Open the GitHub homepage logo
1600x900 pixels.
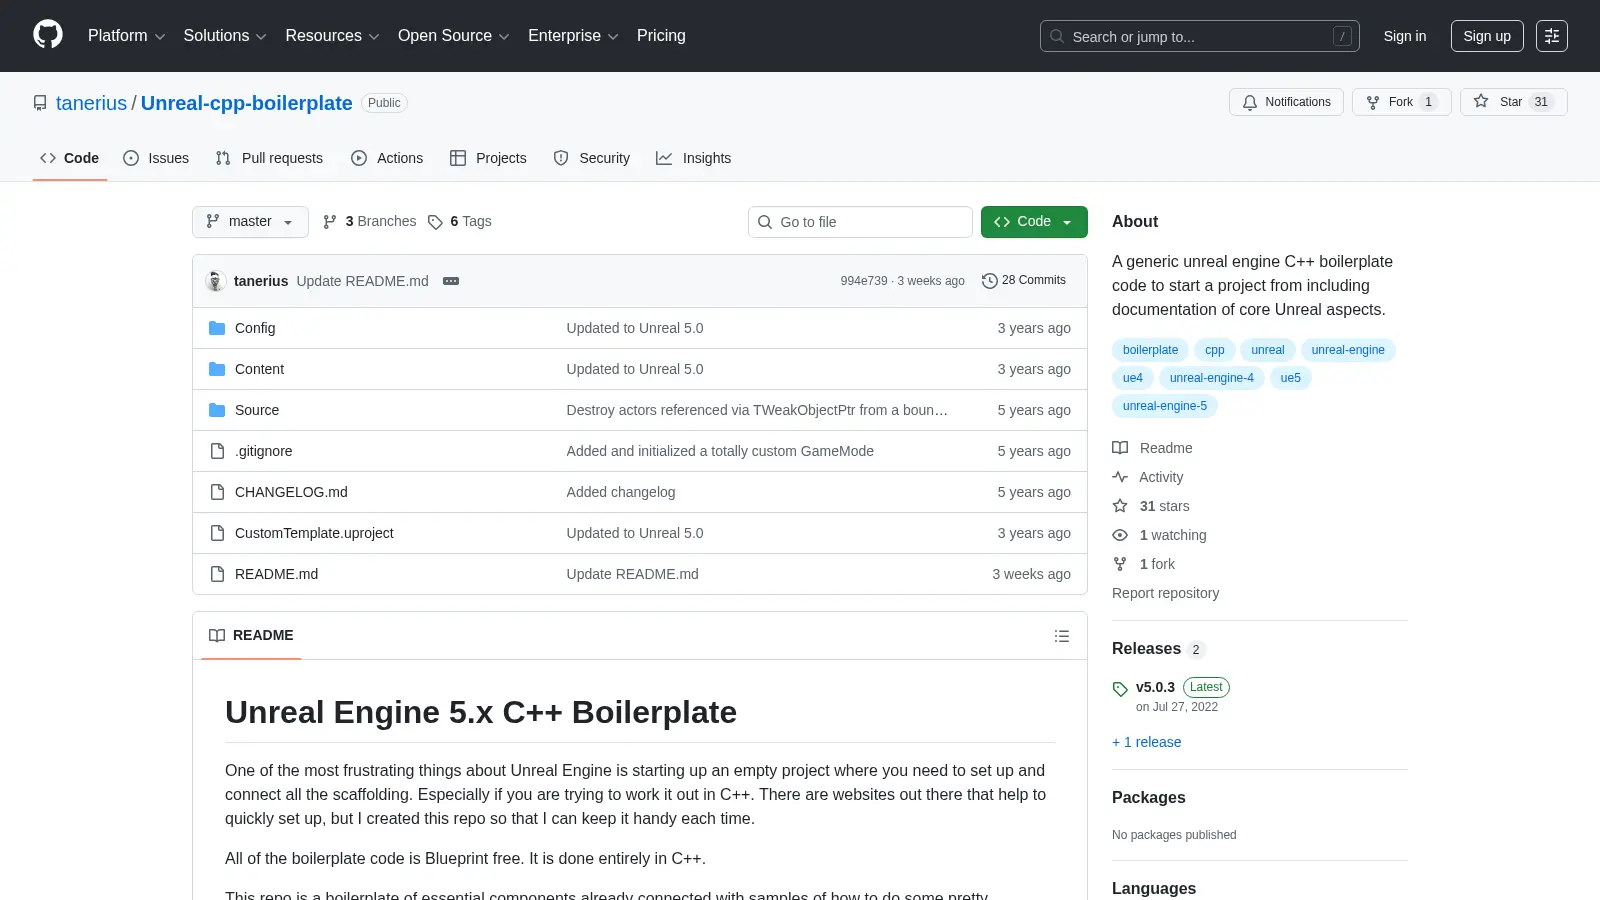point(48,35)
